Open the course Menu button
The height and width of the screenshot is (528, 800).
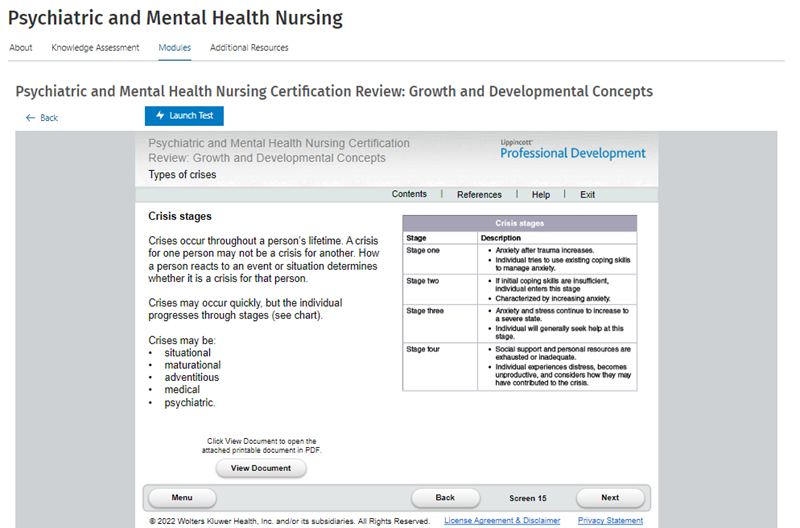[182, 497]
